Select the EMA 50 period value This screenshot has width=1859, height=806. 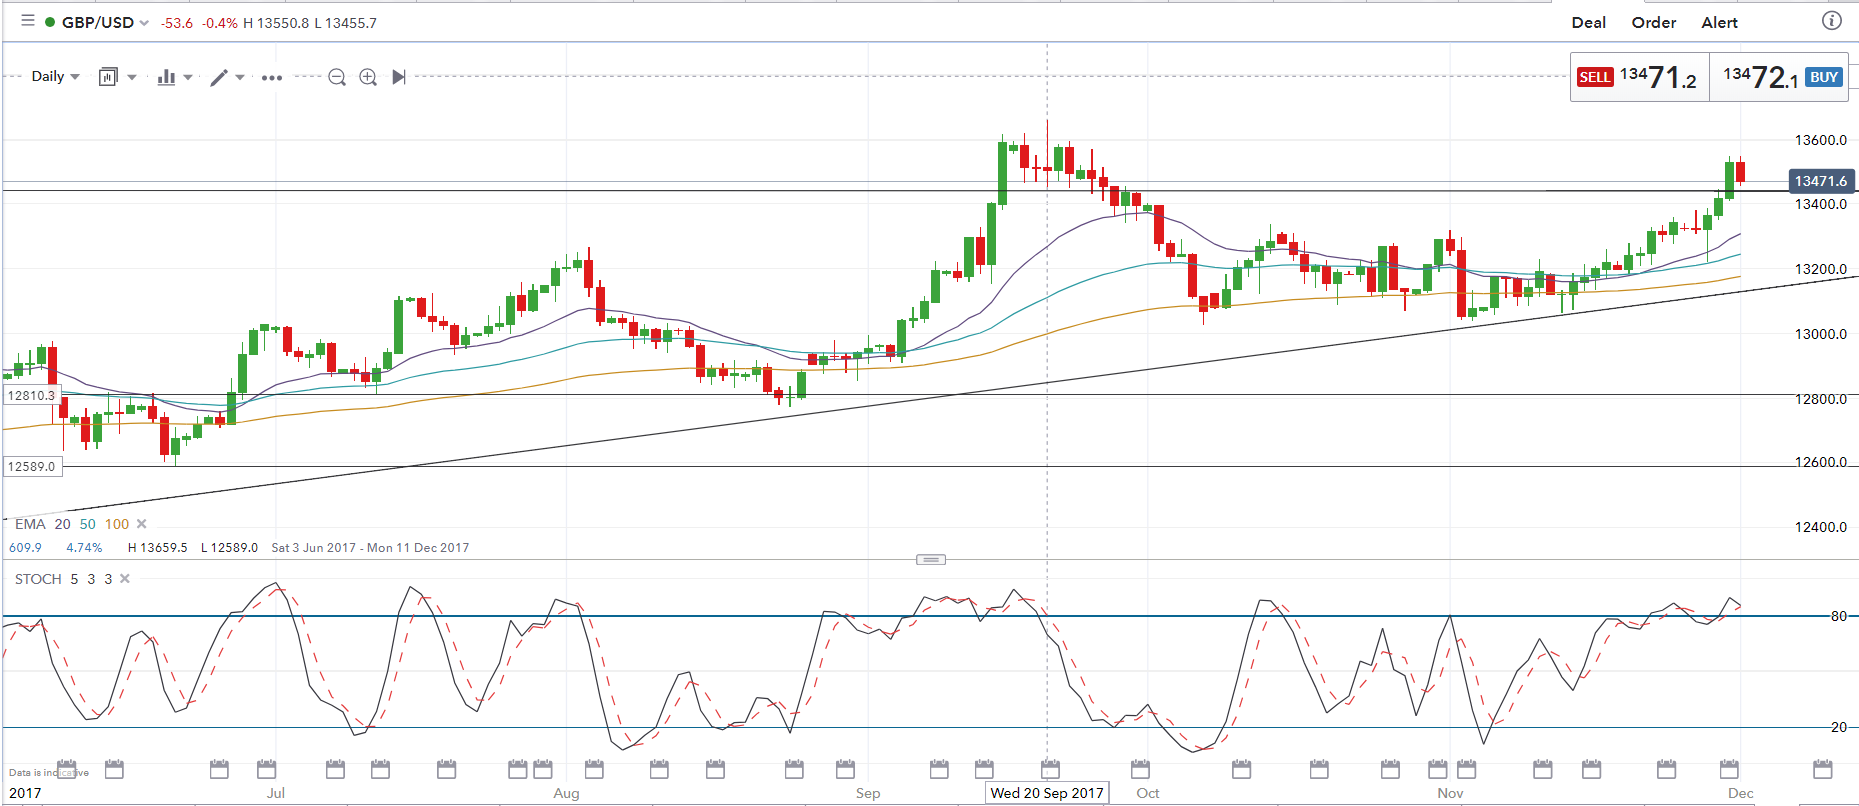click(x=88, y=524)
